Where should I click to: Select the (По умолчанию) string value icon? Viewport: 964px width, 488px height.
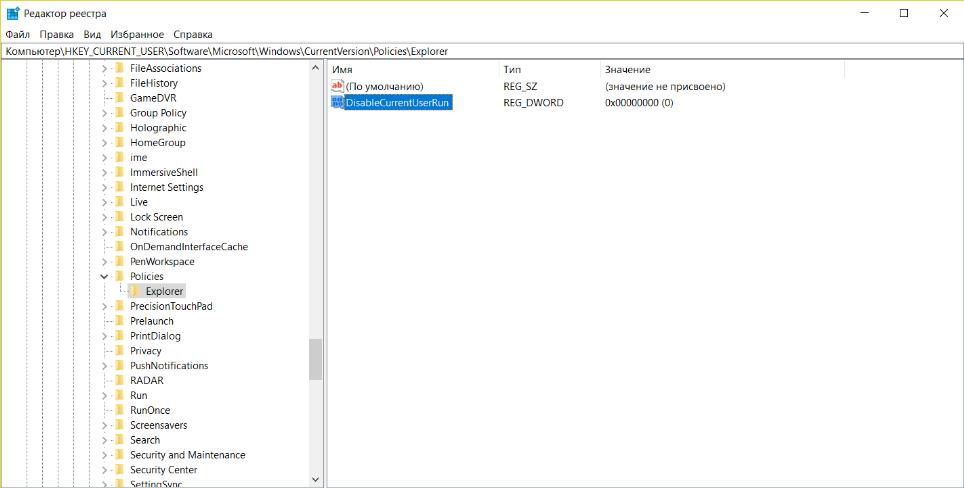click(337, 86)
